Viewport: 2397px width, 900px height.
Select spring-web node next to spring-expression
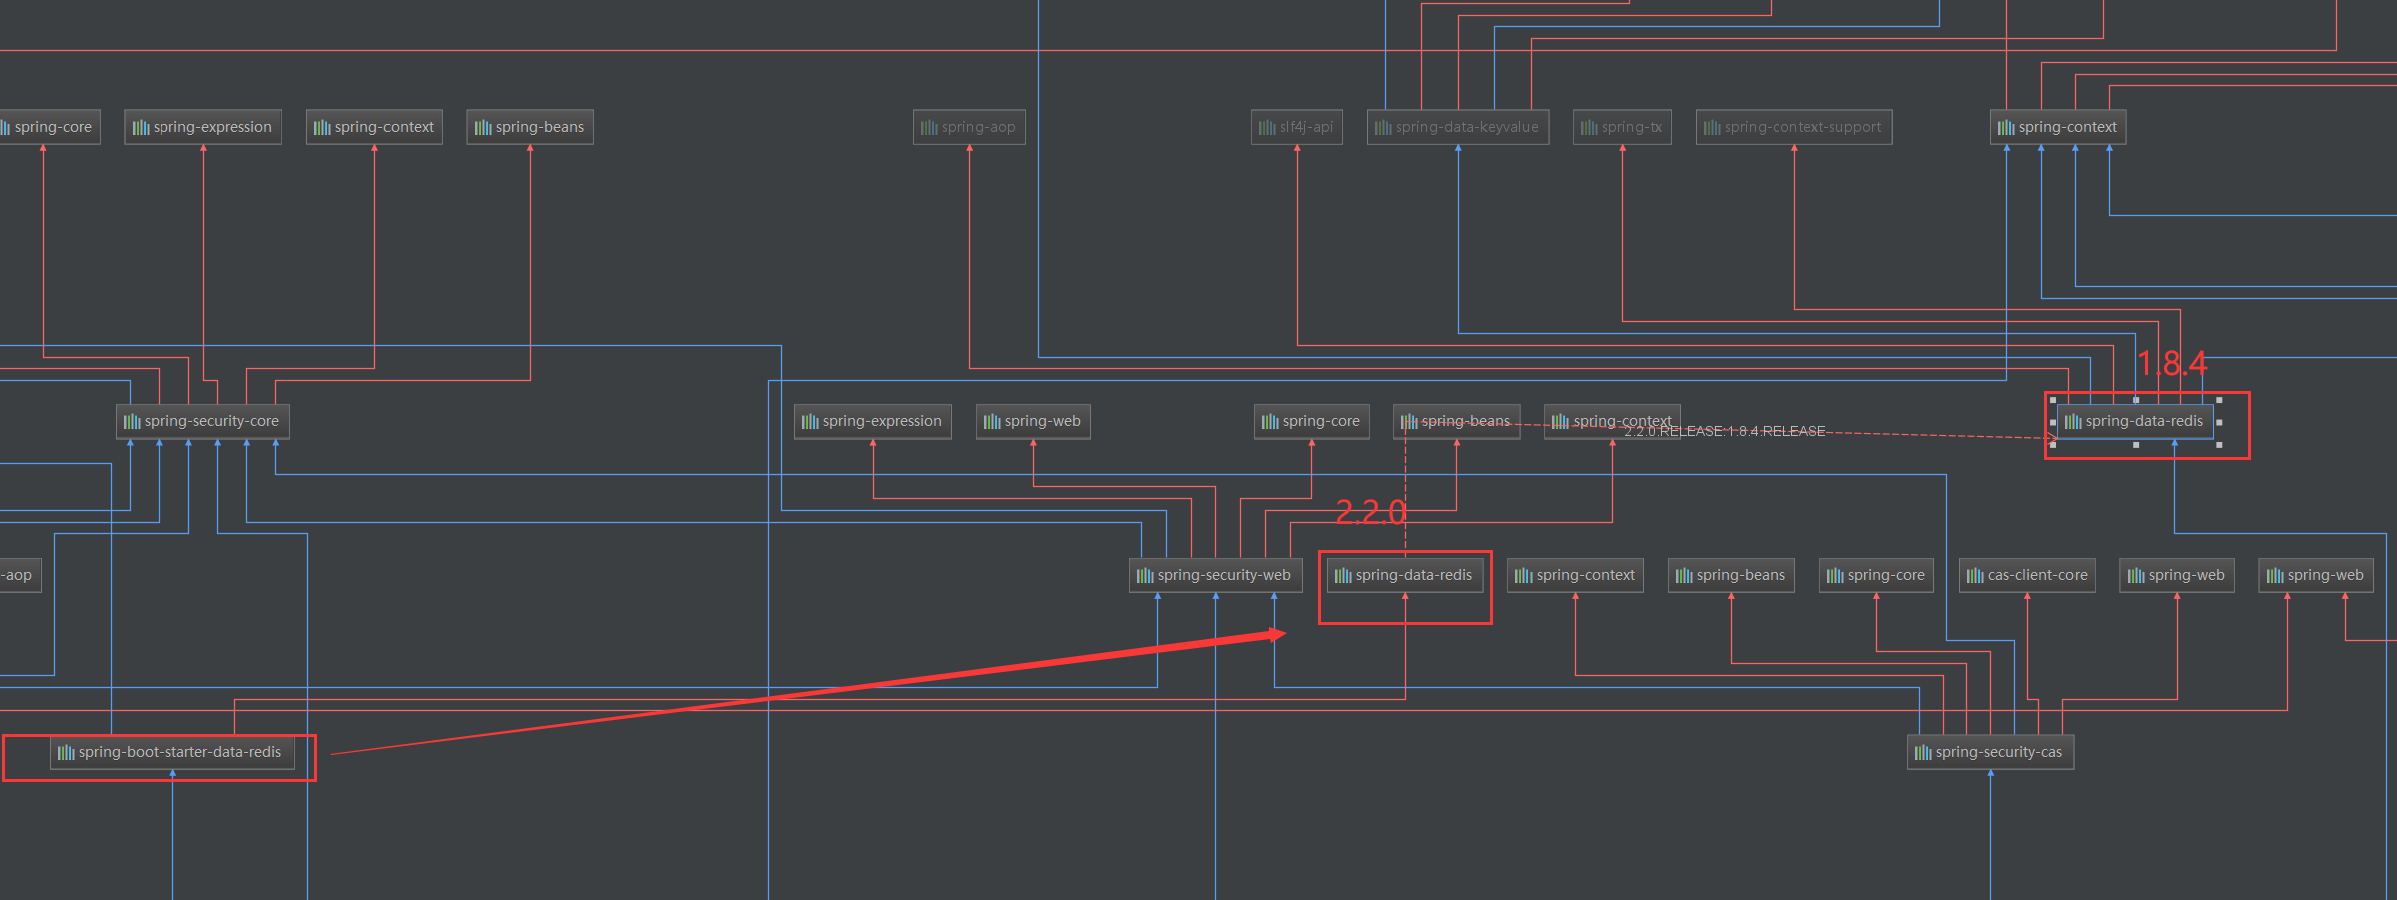[1033, 422]
